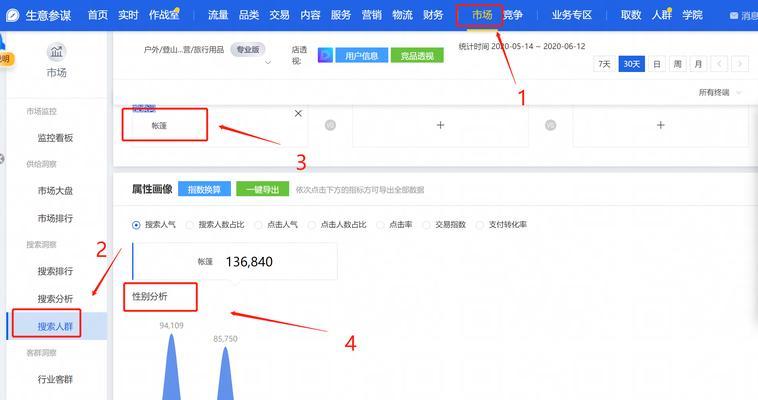Select 搜索人数占比 radio button

(x=190, y=225)
